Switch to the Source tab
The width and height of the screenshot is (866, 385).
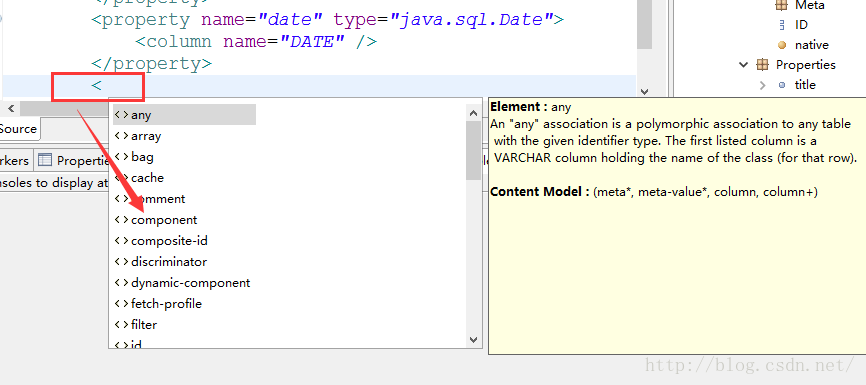point(18,129)
